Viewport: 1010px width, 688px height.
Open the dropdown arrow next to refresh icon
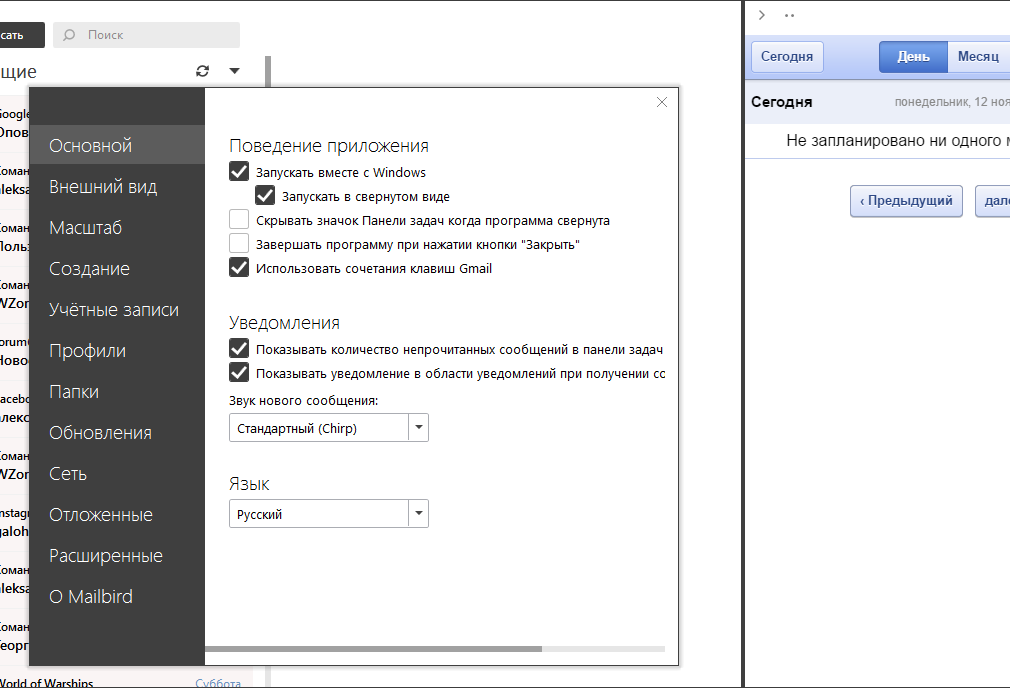coord(234,71)
